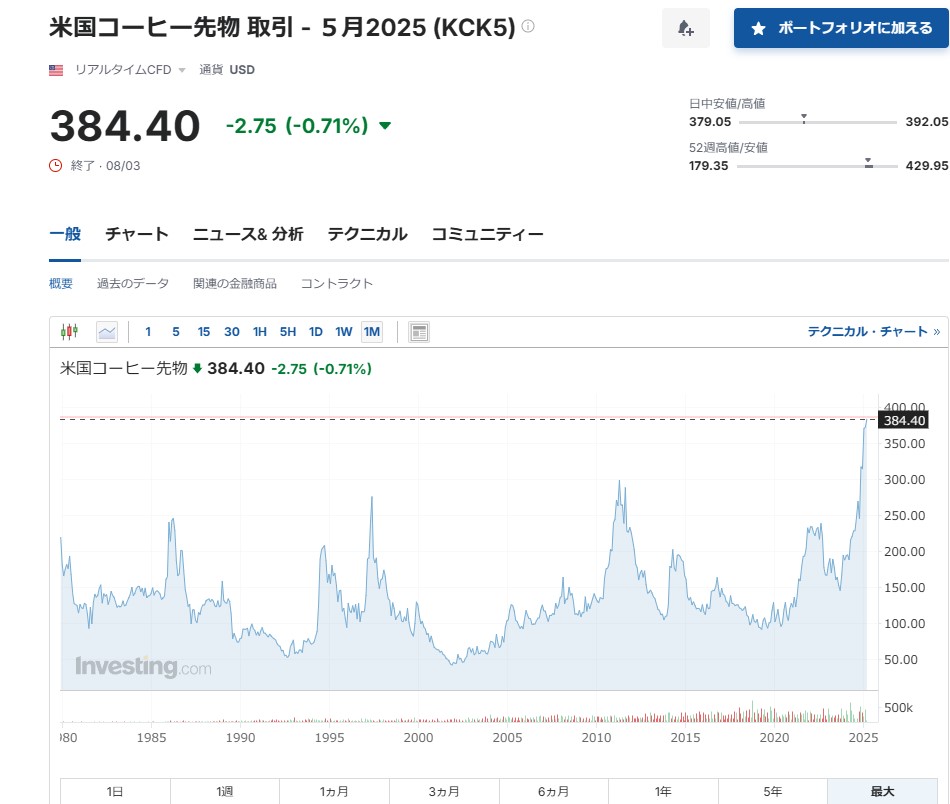Set chart interval to 1 minute
This screenshot has width=950, height=804.
[x=148, y=331]
